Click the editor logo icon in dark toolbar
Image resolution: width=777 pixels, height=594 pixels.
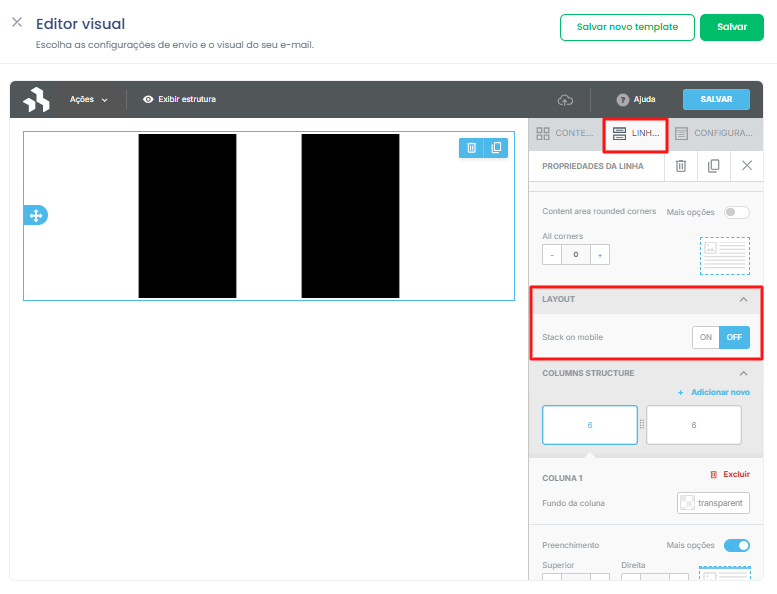(x=36, y=99)
